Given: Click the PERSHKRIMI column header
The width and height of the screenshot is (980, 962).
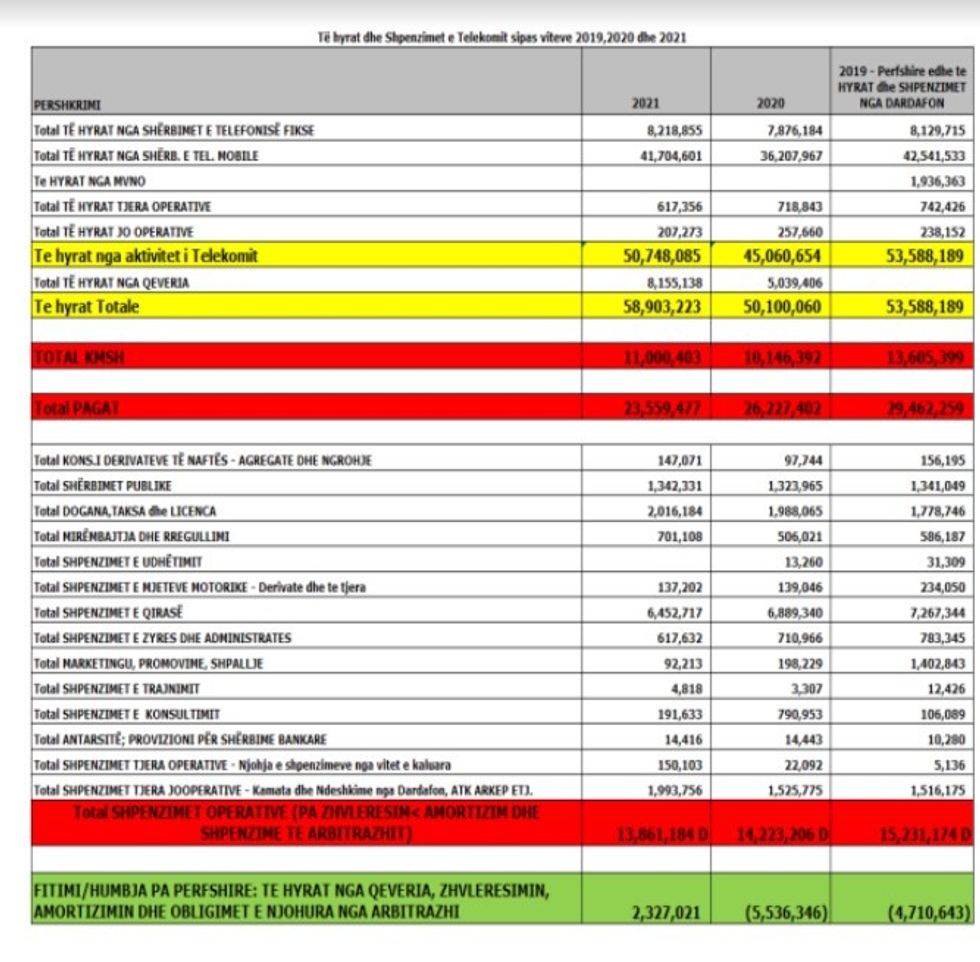Looking at the screenshot, I should point(68,104).
